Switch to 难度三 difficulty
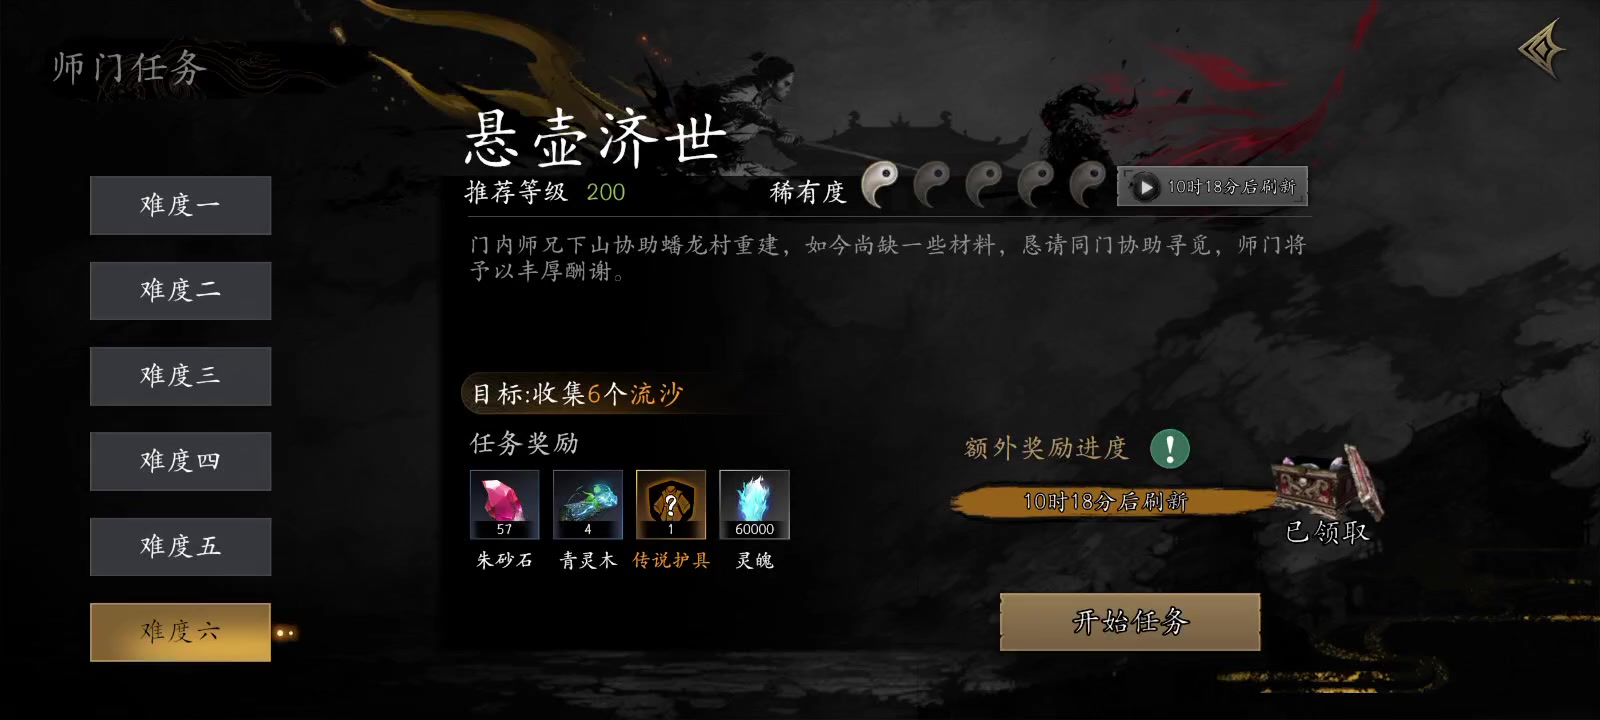The image size is (1600, 720). 180,376
